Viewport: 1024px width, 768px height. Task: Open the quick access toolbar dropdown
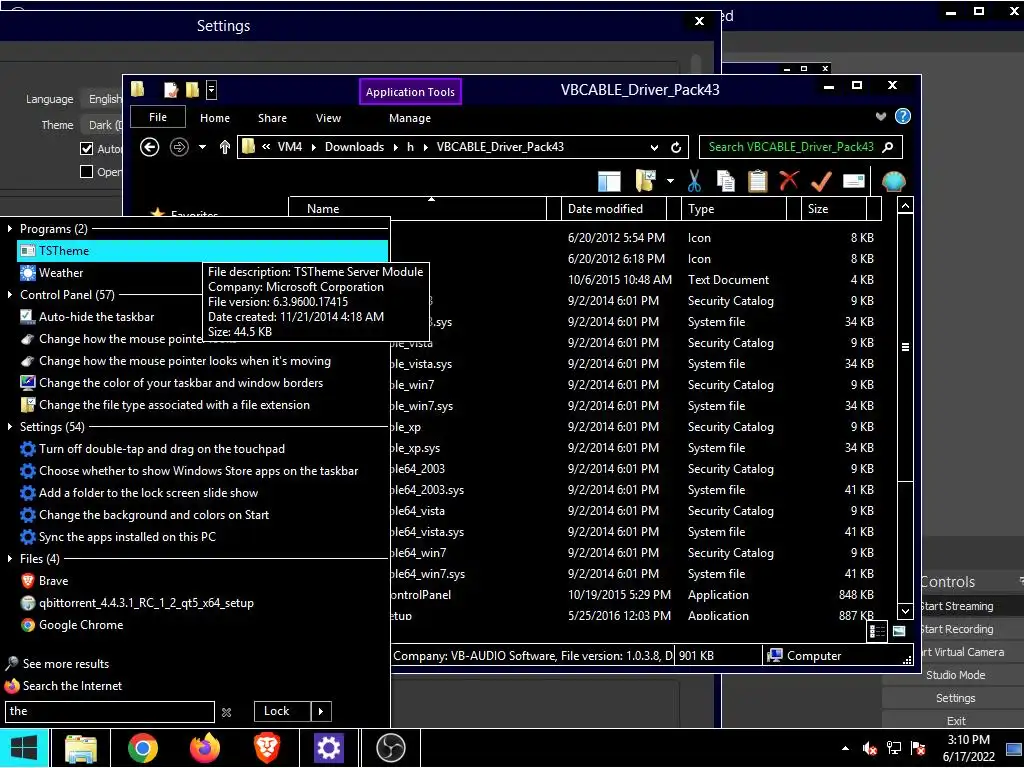[x=212, y=90]
